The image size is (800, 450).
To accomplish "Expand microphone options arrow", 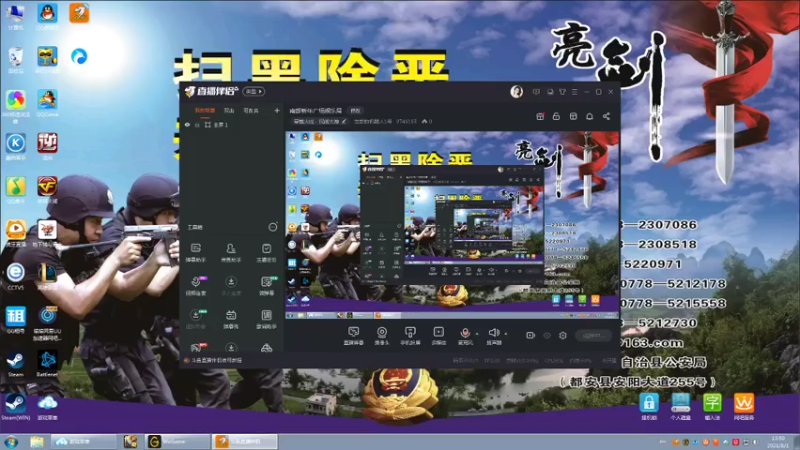I will coord(477,334).
